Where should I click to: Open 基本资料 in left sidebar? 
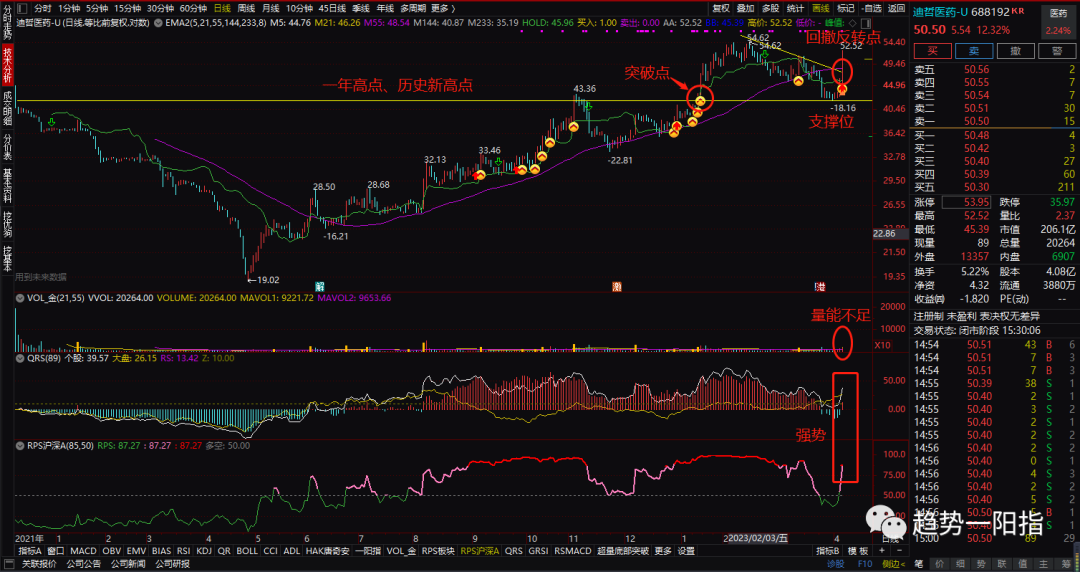coord(8,185)
